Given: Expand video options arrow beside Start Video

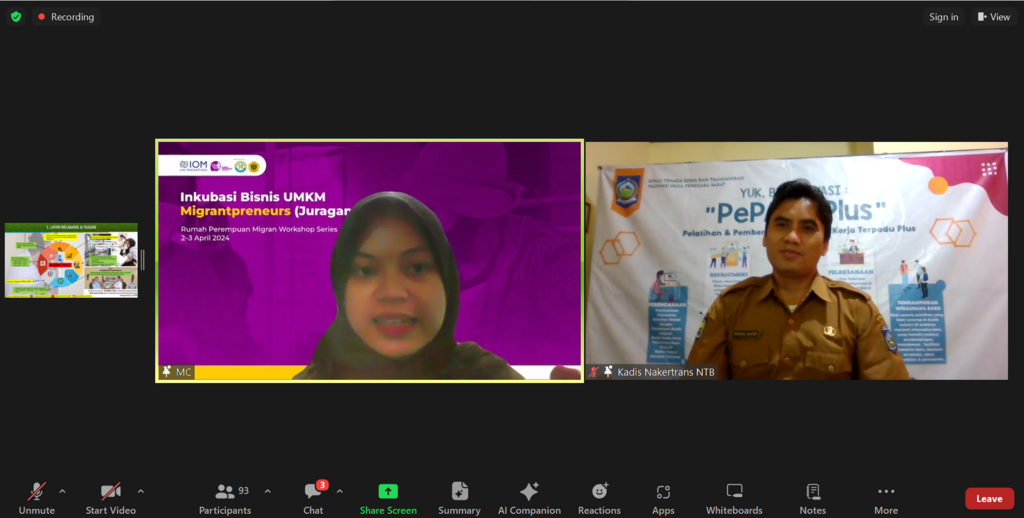Looking at the screenshot, I should point(140,491).
